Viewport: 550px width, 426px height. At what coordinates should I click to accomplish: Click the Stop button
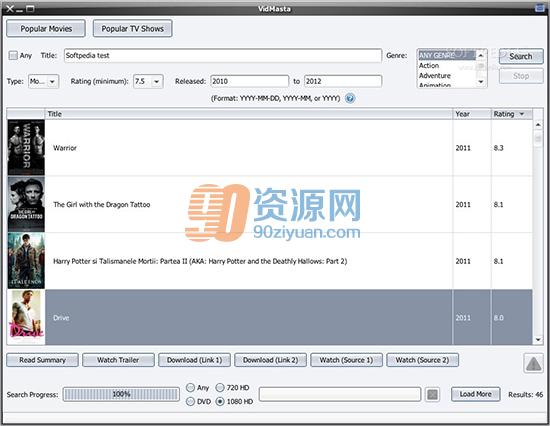(x=521, y=76)
